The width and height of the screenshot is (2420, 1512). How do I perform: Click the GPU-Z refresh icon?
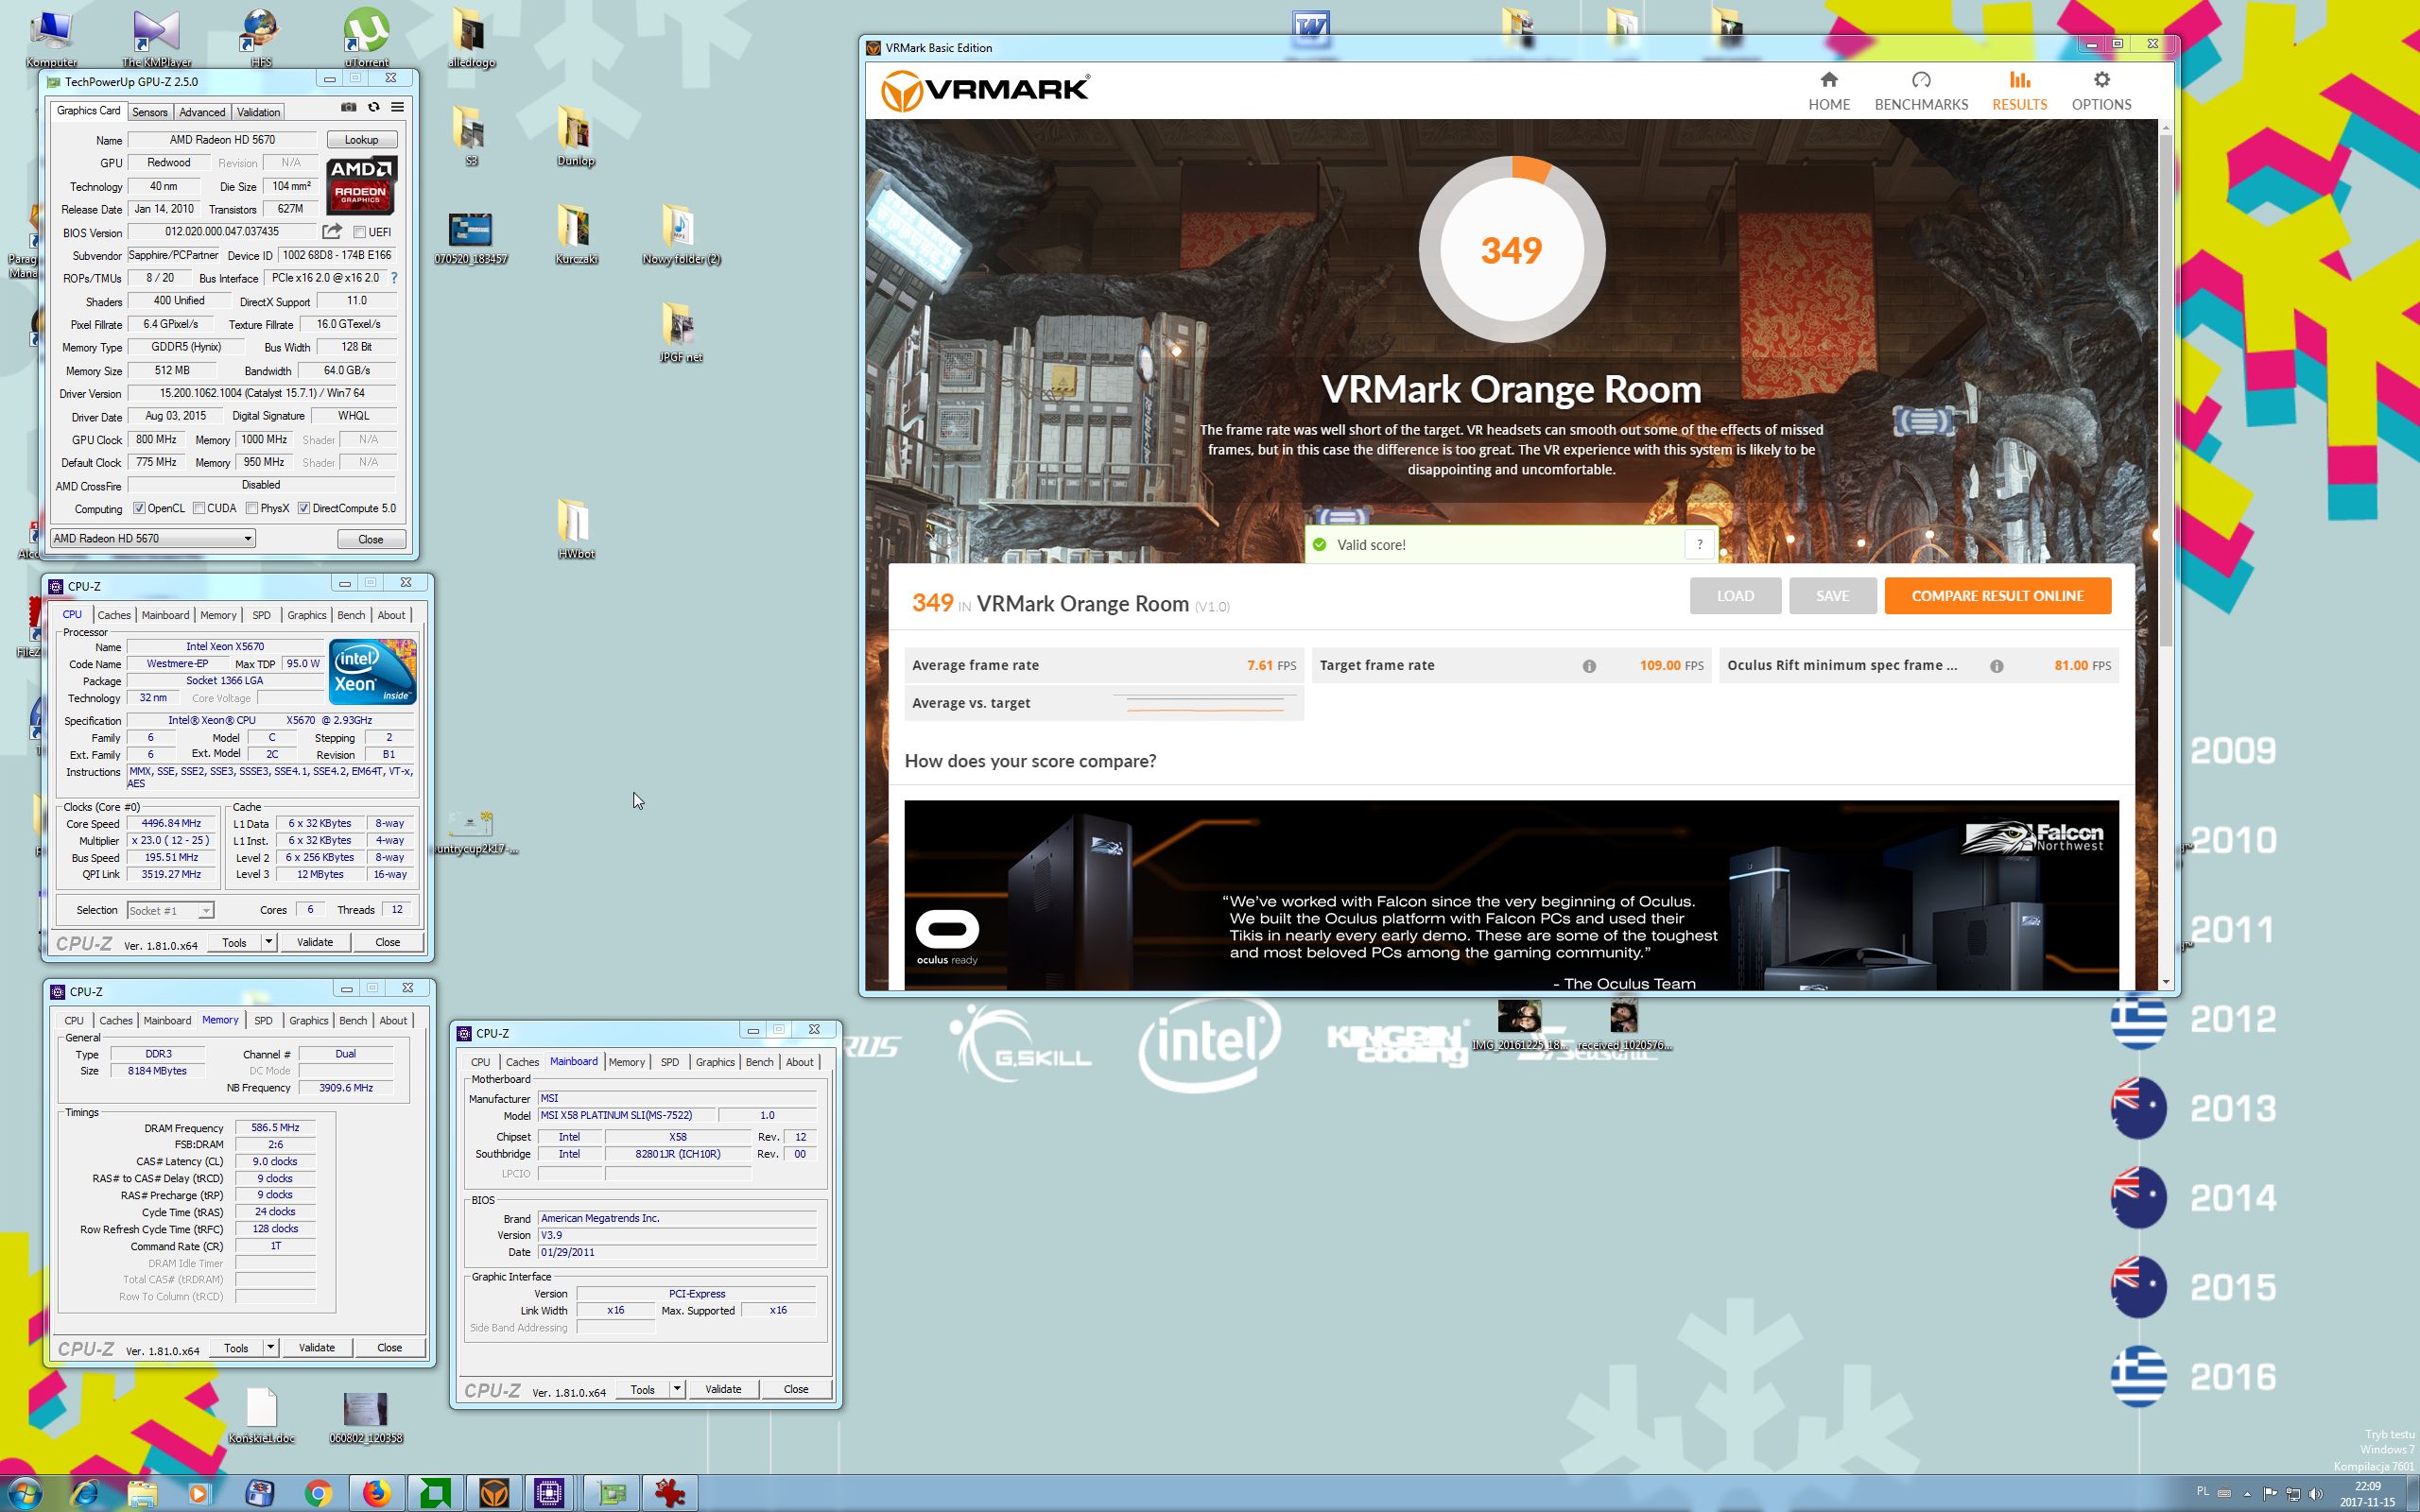[x=374, y=107]
